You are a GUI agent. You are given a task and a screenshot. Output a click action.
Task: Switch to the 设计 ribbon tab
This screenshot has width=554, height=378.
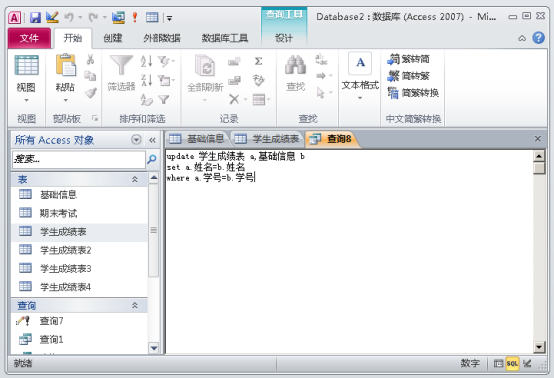(284, 38)
